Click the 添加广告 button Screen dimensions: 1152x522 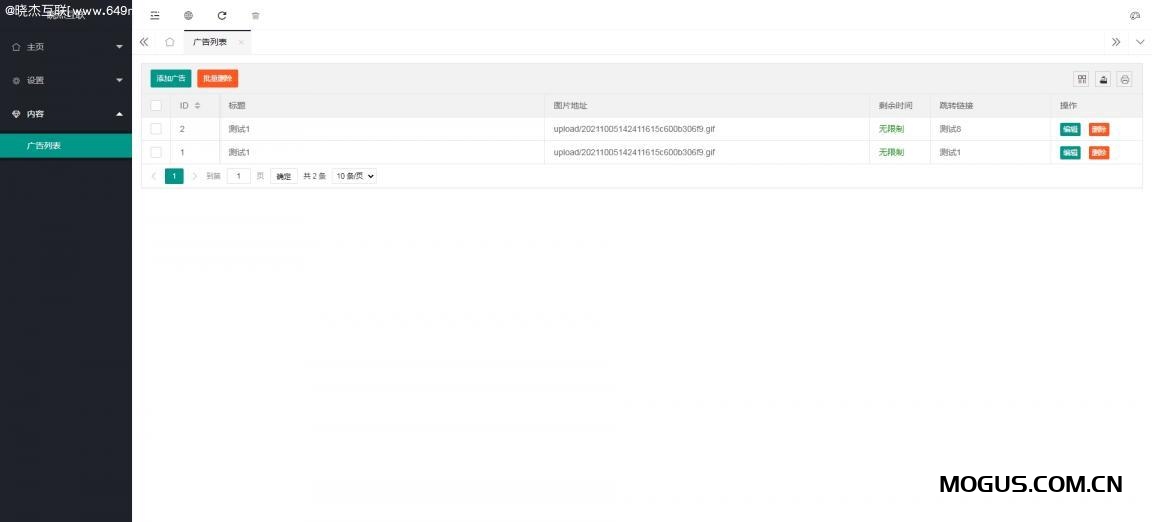pyautogui.click(x=171, y=78)
